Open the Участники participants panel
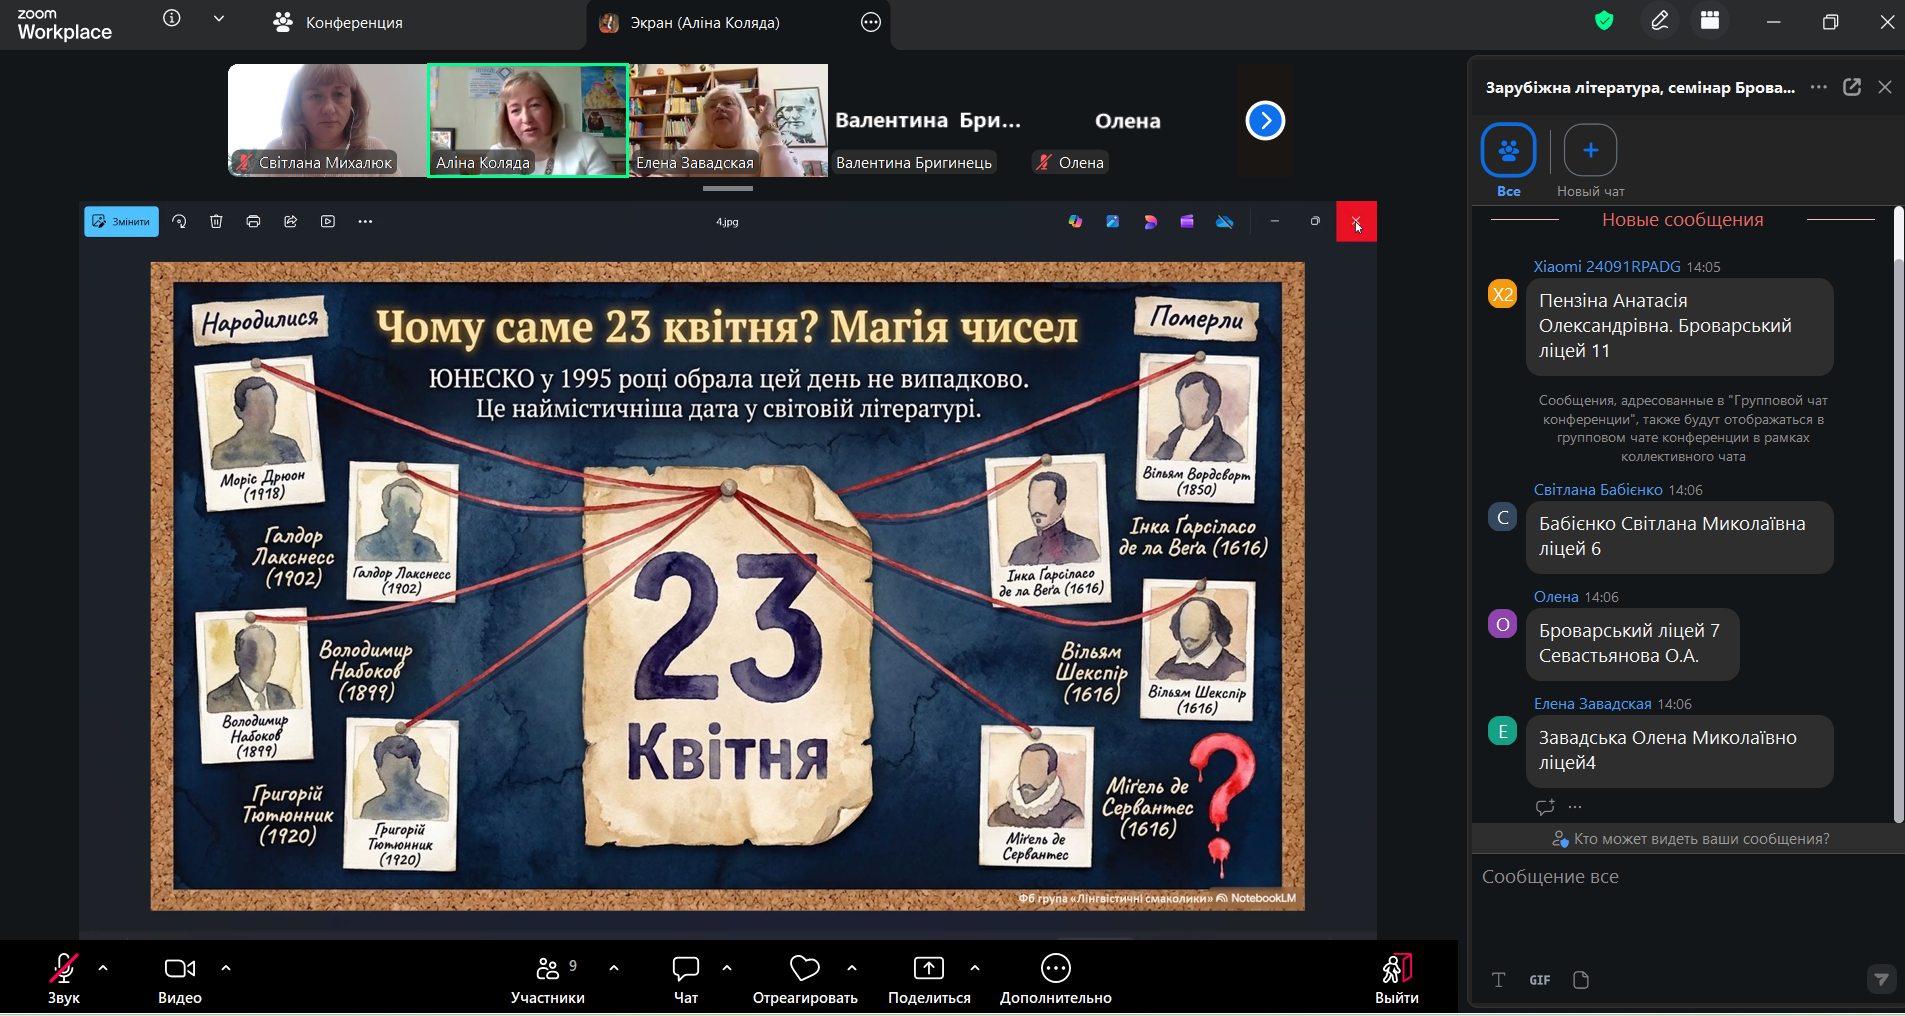Image resolution: width=1905 pixels, height=1016 pixels. (548, 977)
